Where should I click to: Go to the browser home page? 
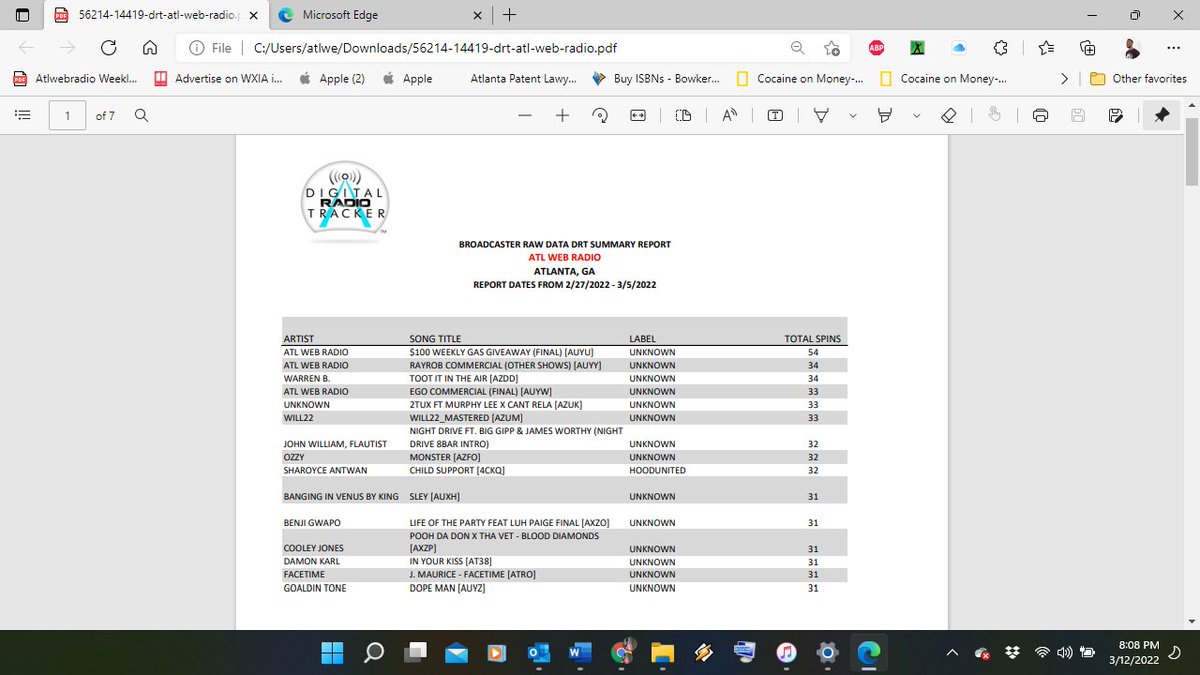[149, 47]
